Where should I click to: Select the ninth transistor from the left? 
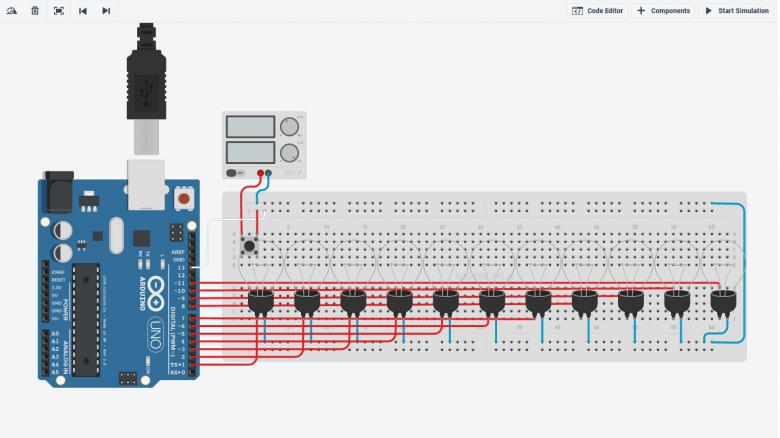pos(630,303)
